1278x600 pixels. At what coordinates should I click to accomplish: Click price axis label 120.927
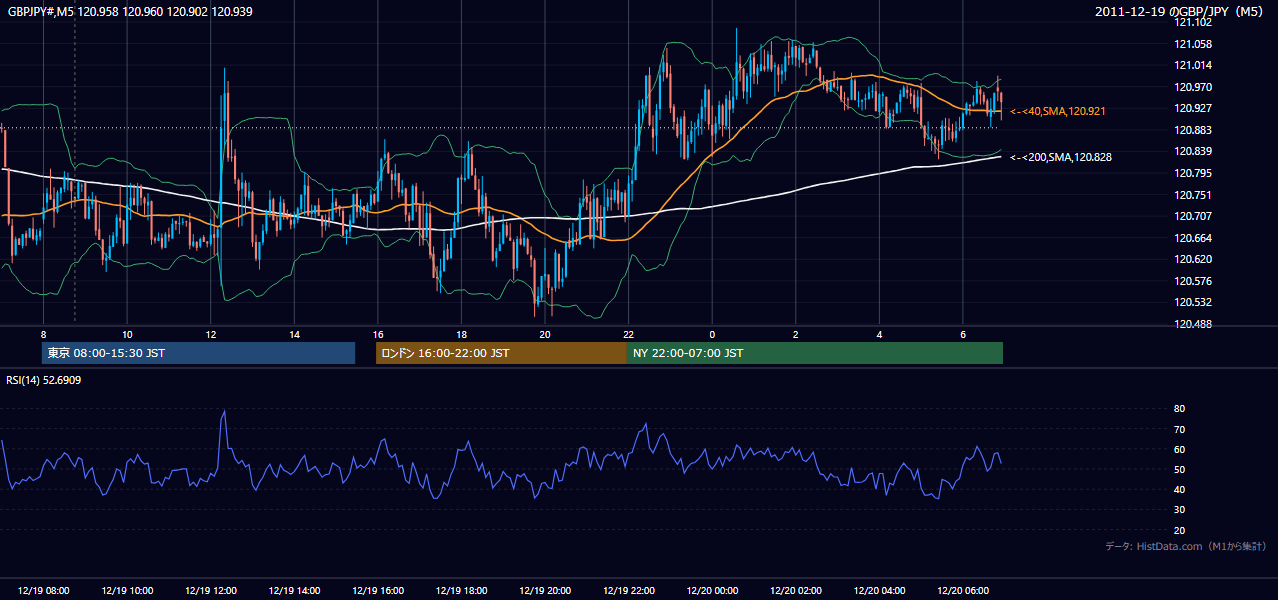1193,108
